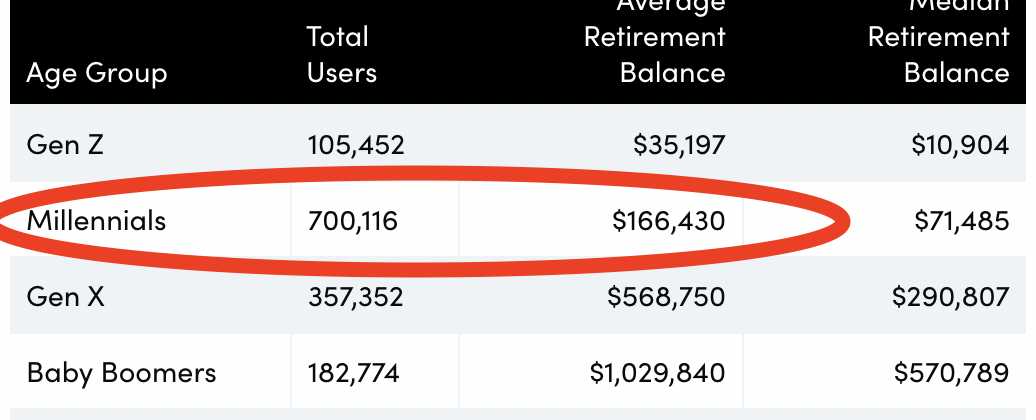Select the 182,774 total users cell

click(x=354, y=374)
